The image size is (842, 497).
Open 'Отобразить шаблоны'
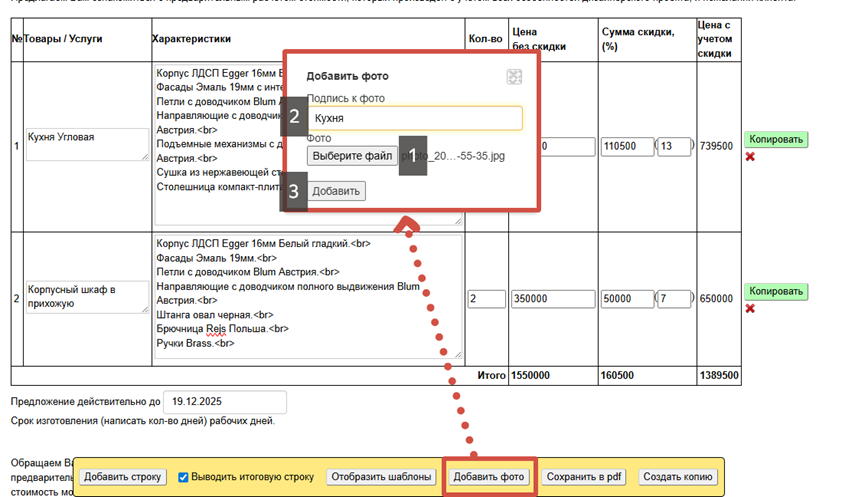(x=382, y=477)
